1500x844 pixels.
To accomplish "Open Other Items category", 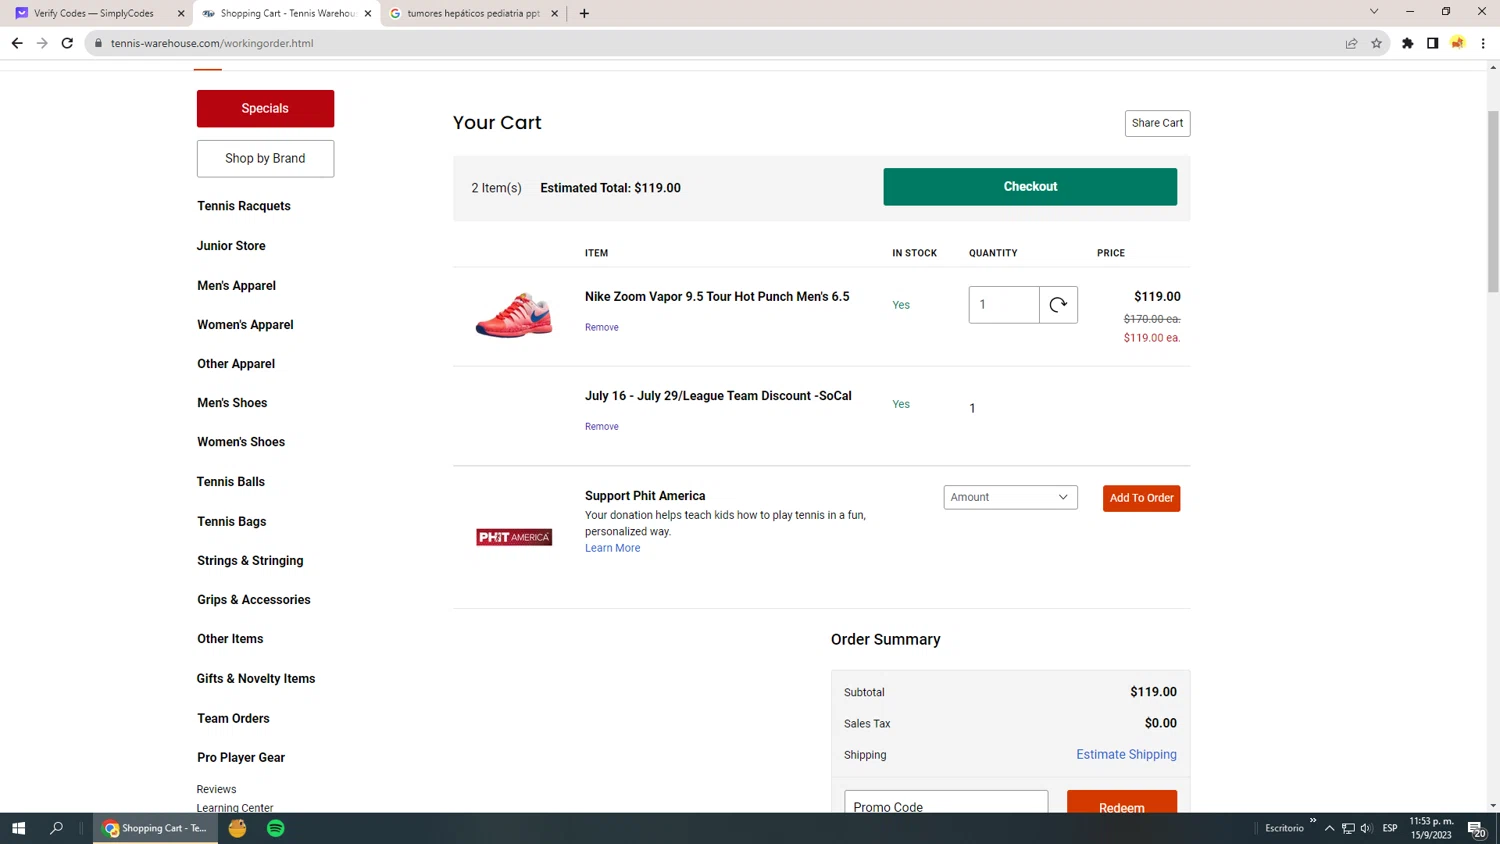I will coord(230,639).
